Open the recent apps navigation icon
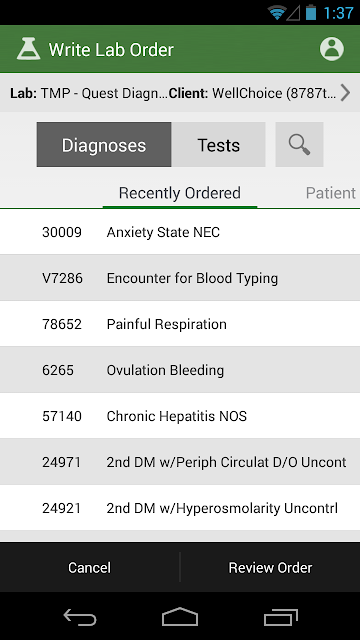Viewport: 360px width, 640px height. point(280,616)
